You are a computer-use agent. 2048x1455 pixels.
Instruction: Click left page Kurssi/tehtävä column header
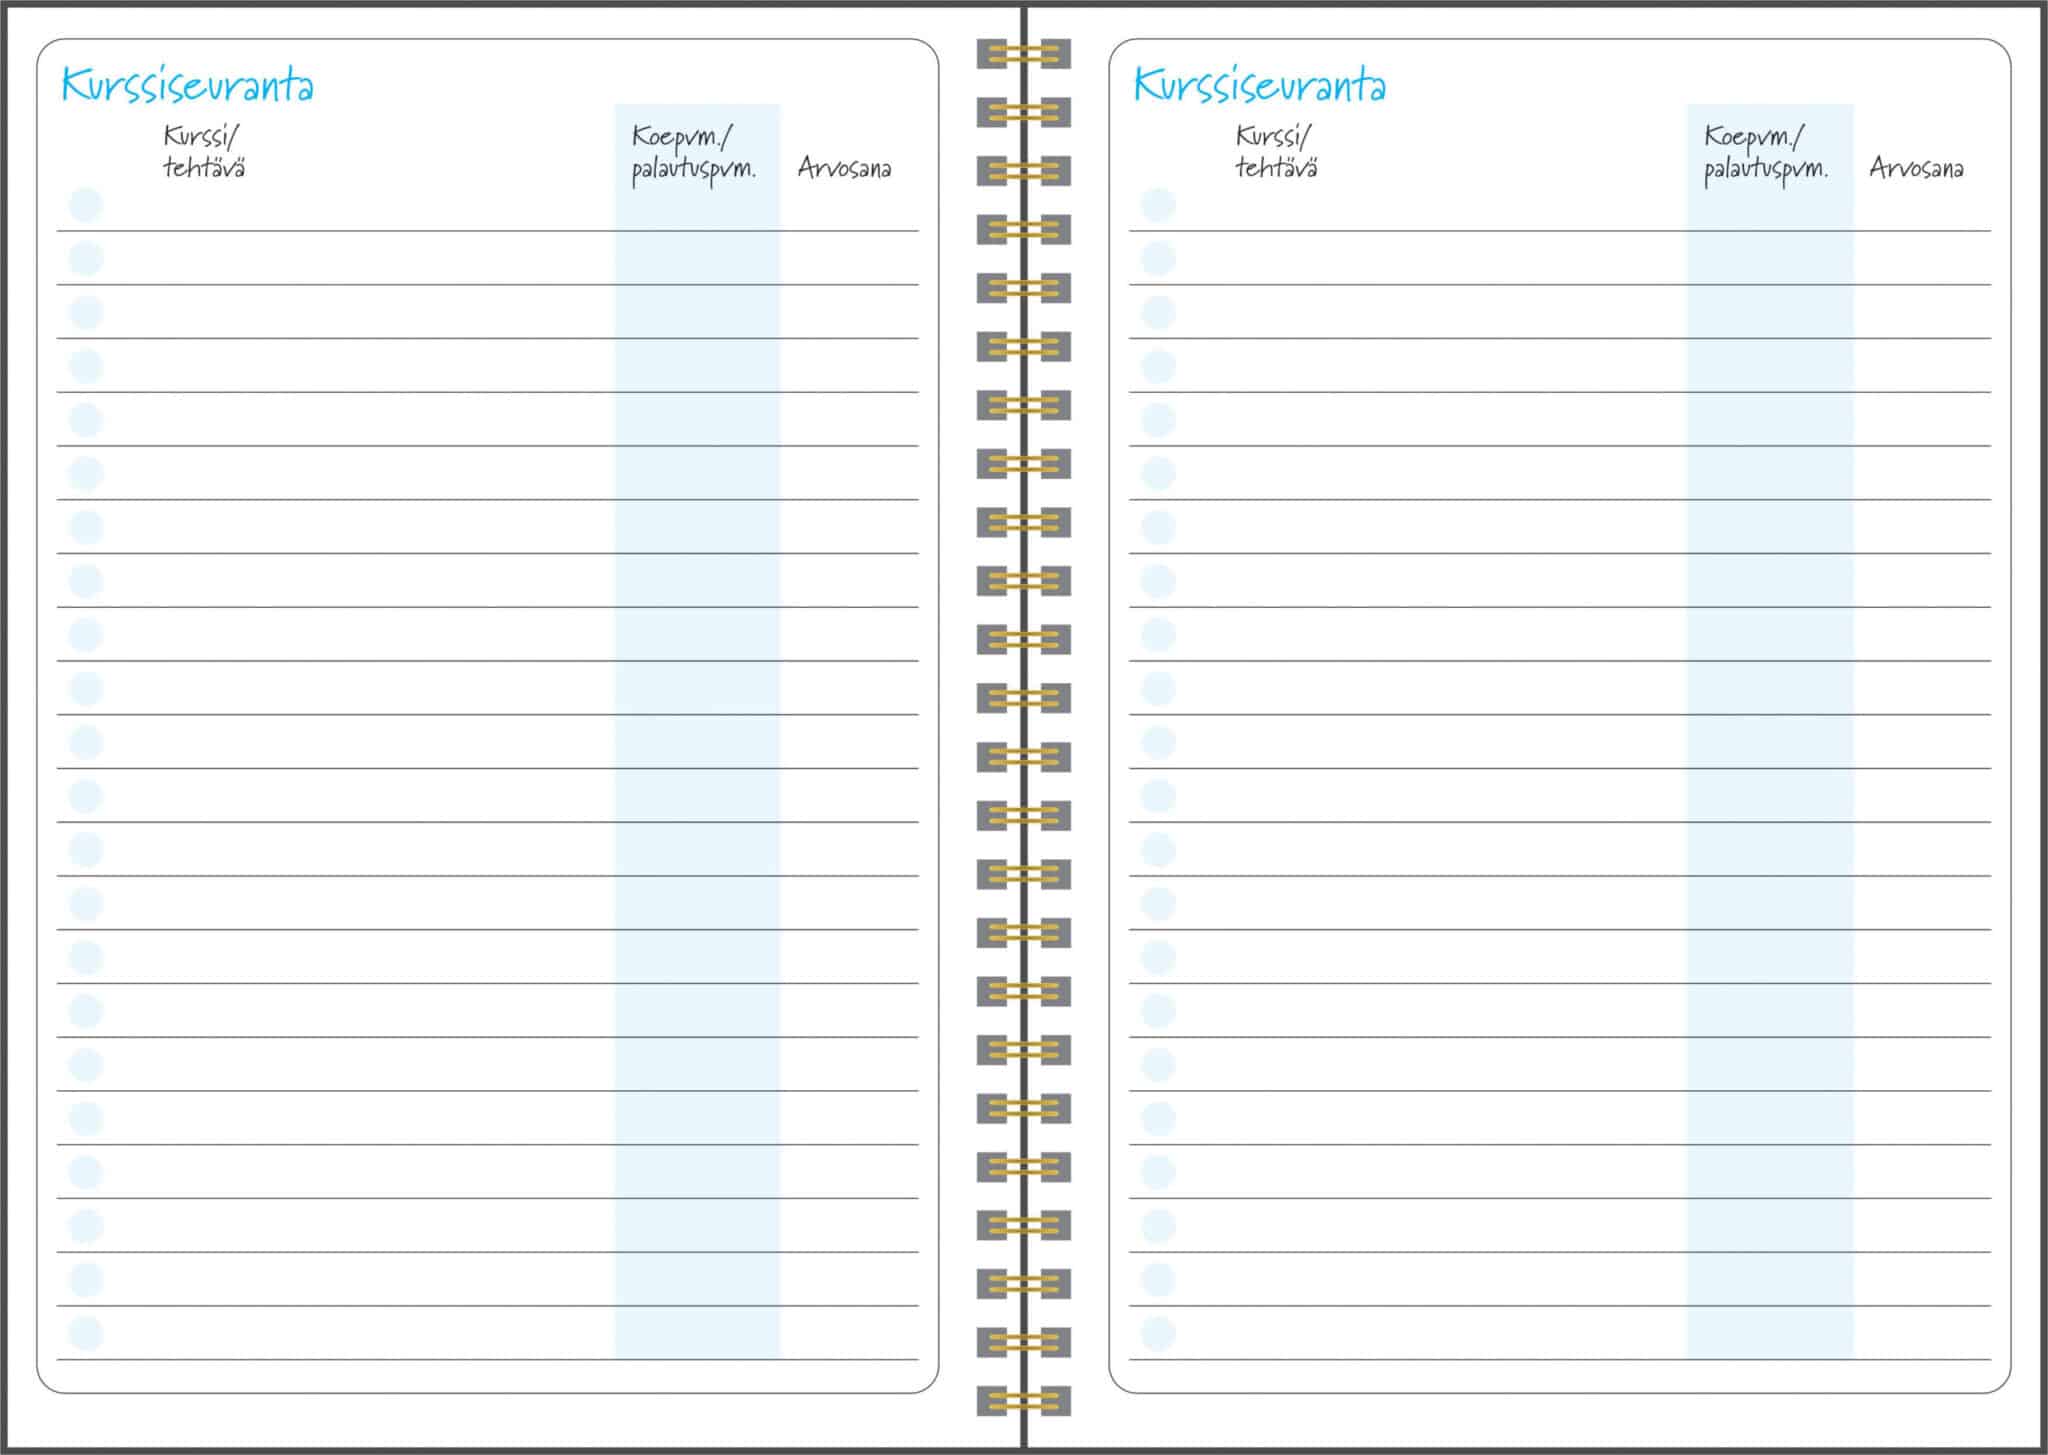coord(204,152)
